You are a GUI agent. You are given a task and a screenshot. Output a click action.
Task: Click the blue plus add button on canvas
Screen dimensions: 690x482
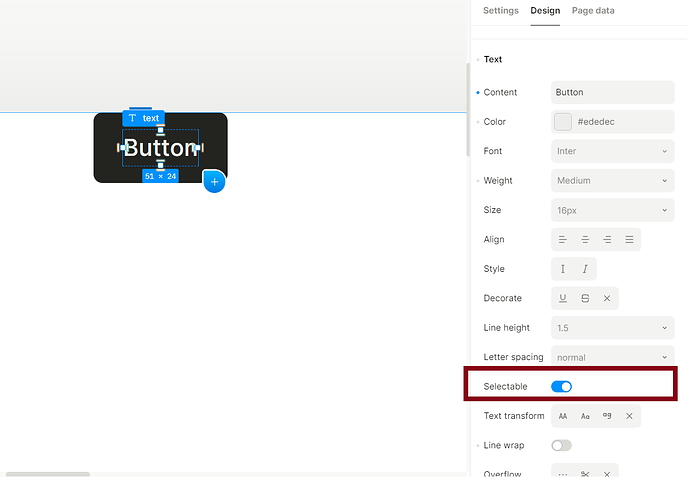click(214, 182)
